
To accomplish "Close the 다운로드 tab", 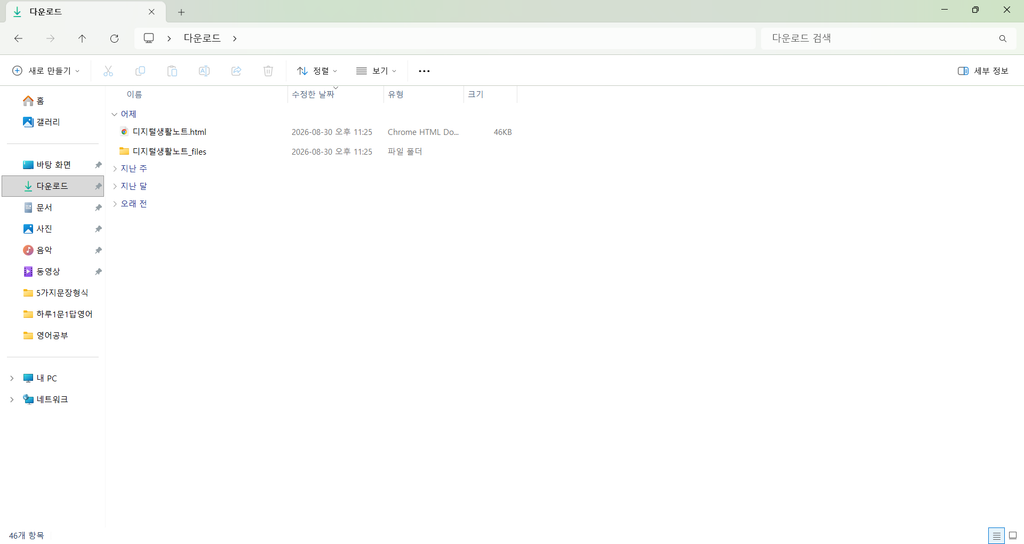I will [152, 12].
